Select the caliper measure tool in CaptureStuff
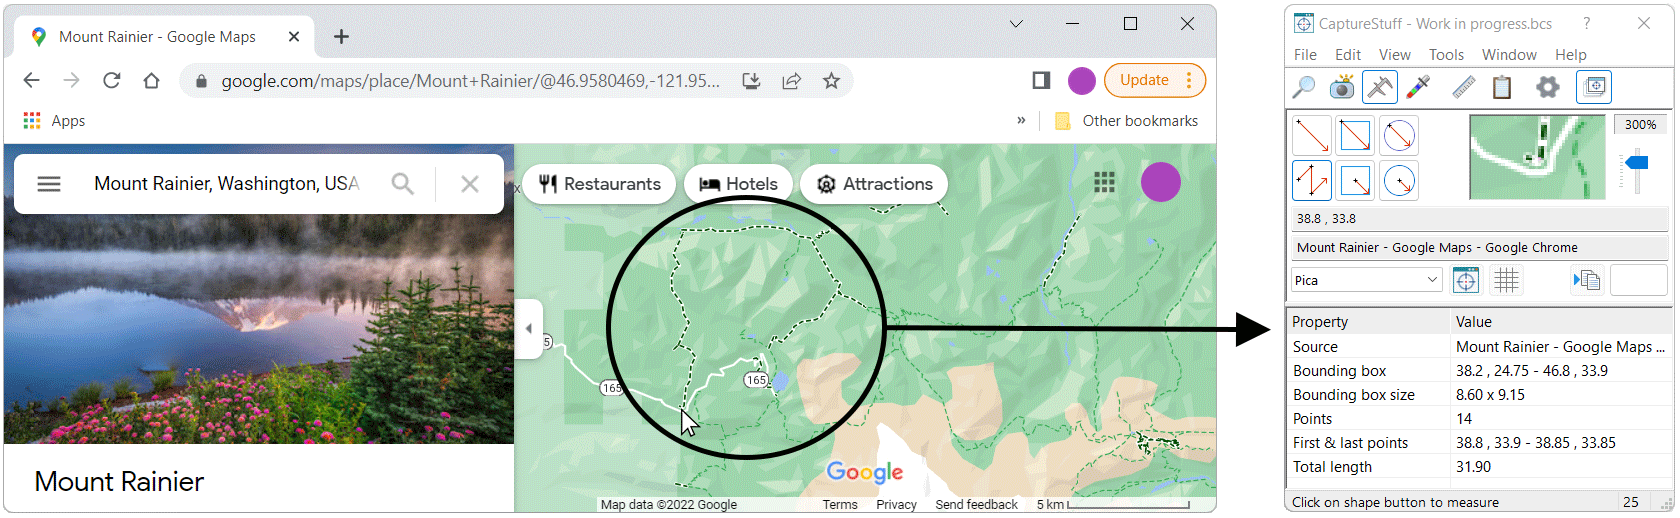Screen dimensions: 1680x518 pos(1380,87)
